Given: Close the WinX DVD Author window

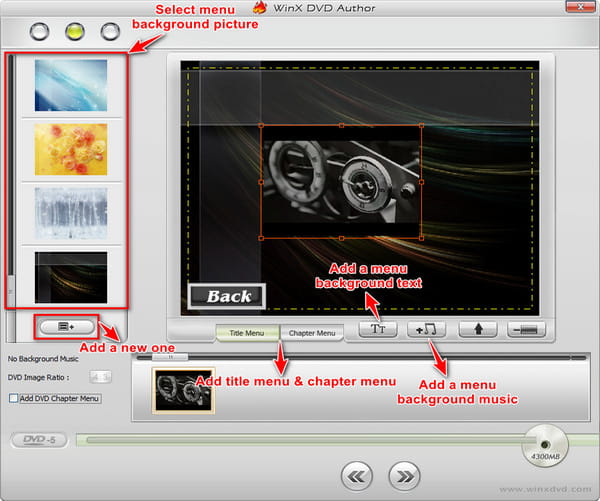Looking at the screenshot, I should coord(580,7).
